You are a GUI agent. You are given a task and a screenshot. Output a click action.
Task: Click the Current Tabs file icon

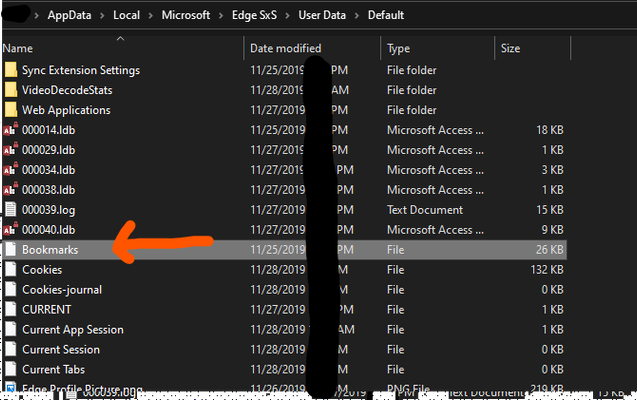(11, 369)
